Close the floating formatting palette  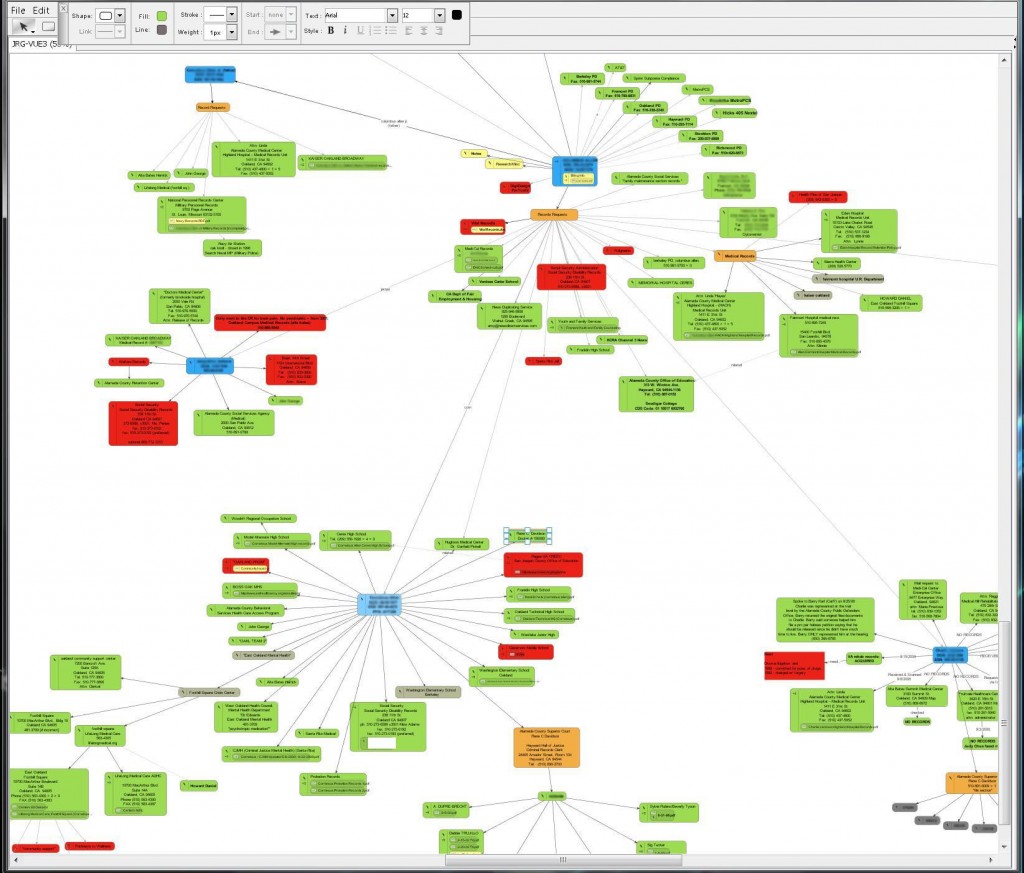coord(63,8)
